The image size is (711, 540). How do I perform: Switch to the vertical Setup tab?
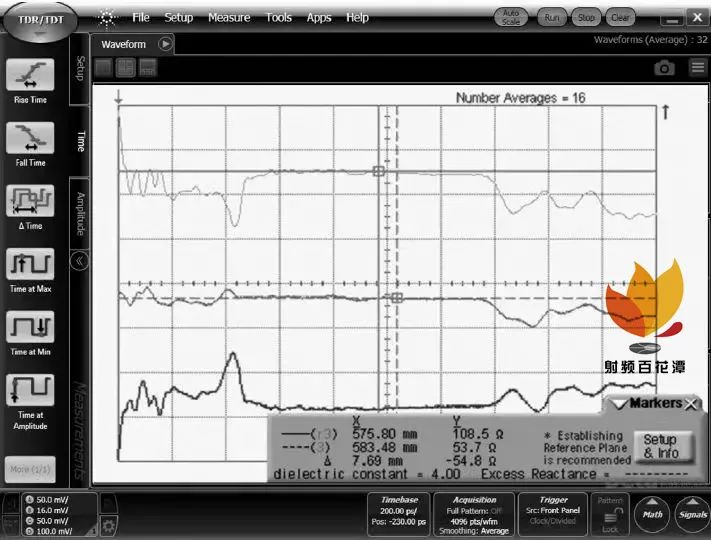click(80, 68)
